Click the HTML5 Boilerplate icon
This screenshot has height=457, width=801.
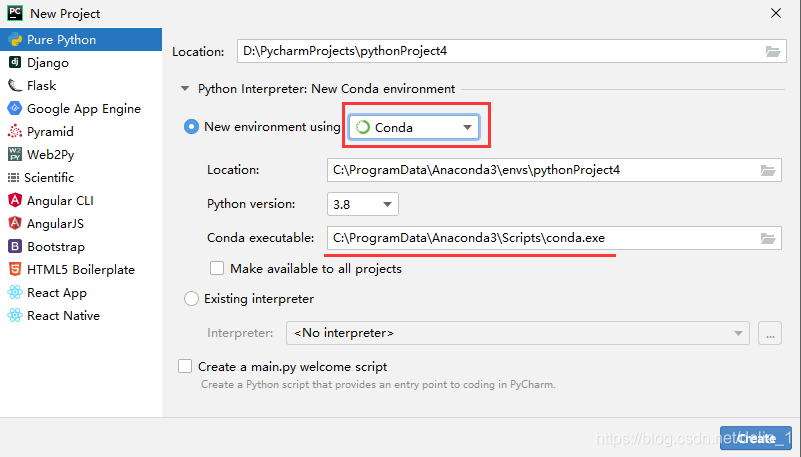point(15,269)
